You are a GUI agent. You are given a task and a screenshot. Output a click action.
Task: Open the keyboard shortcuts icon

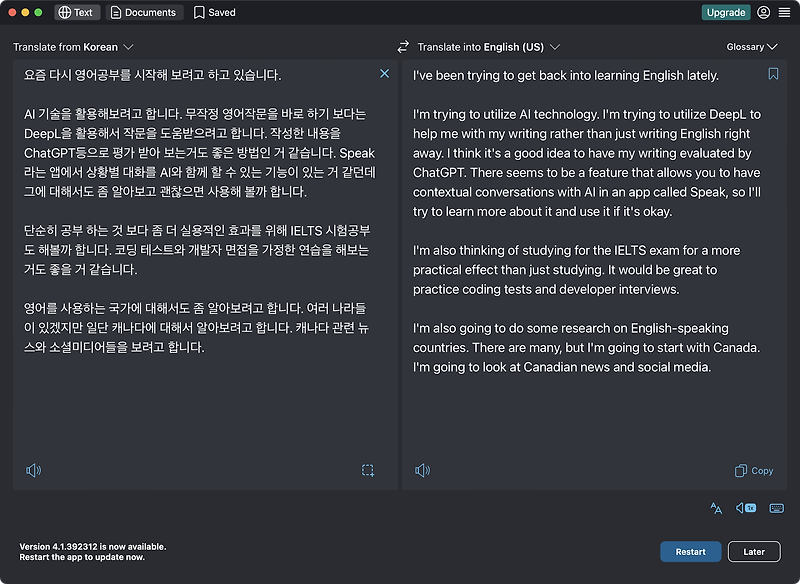pos(777,508)
